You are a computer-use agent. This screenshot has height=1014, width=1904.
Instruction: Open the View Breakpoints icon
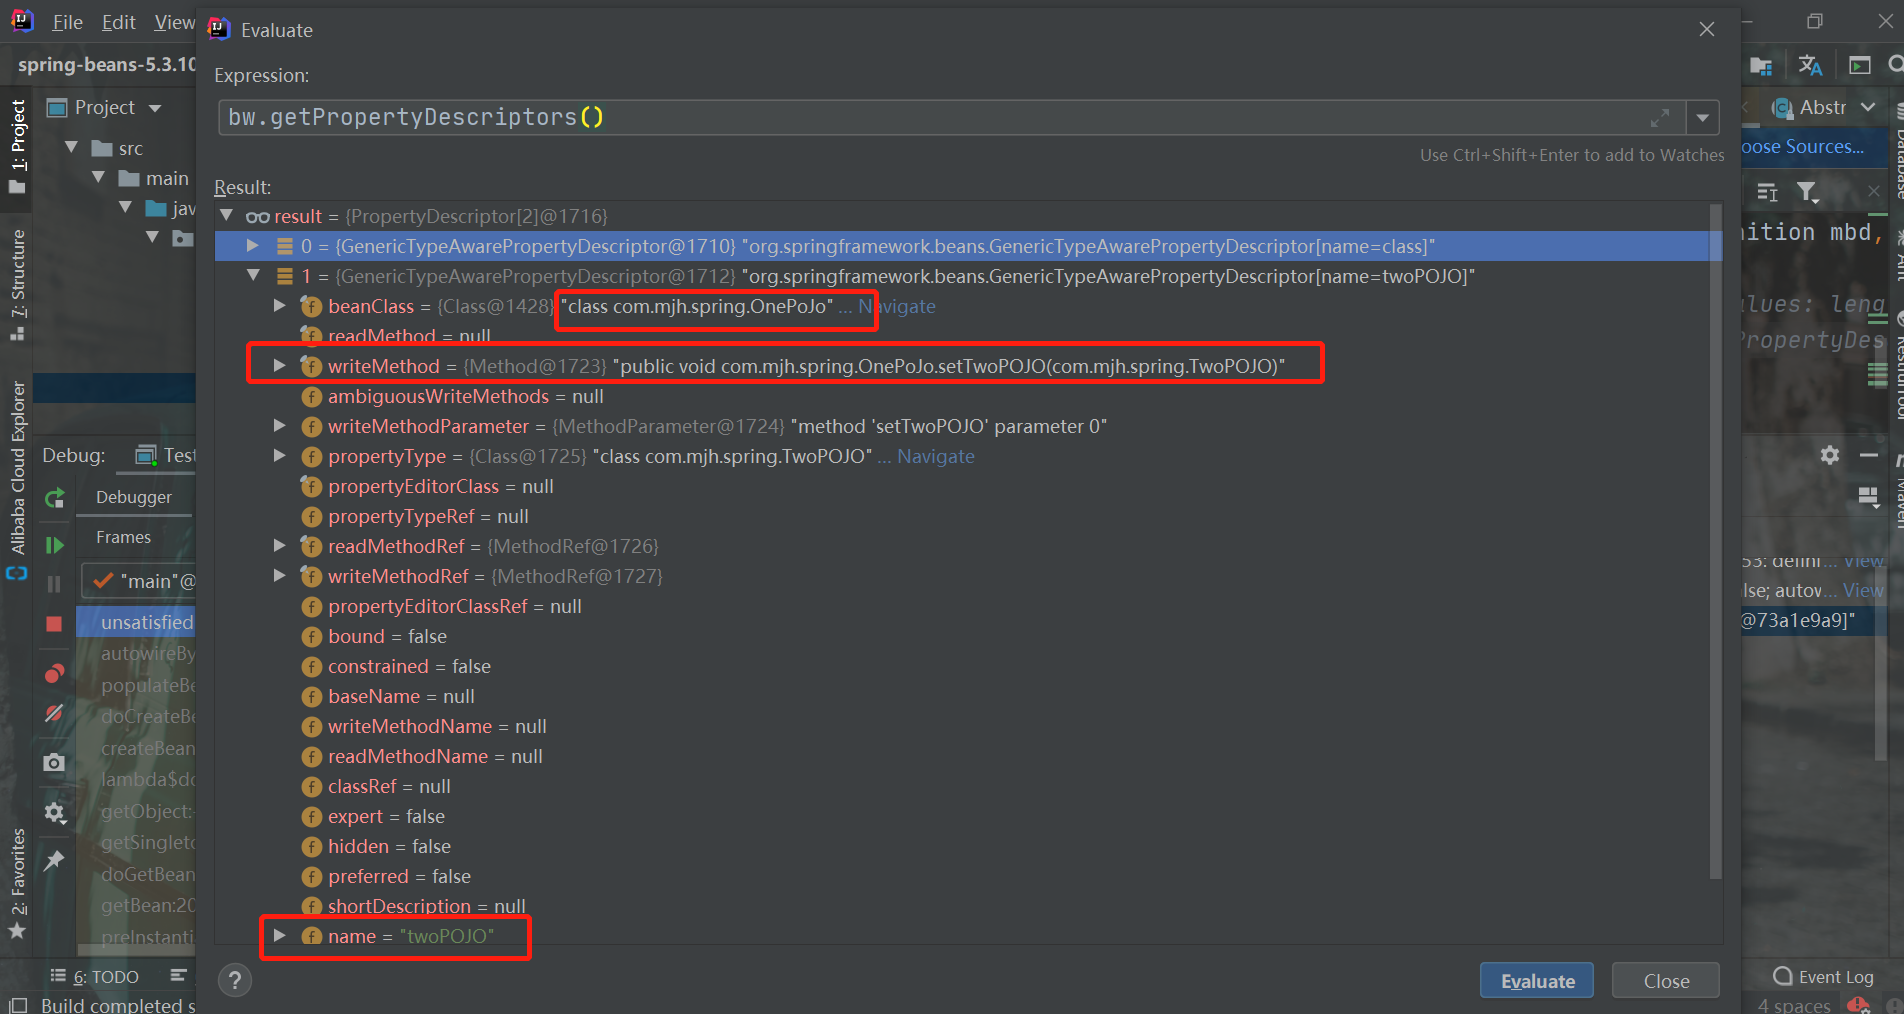pyautogui.click(x=54, y=673)
